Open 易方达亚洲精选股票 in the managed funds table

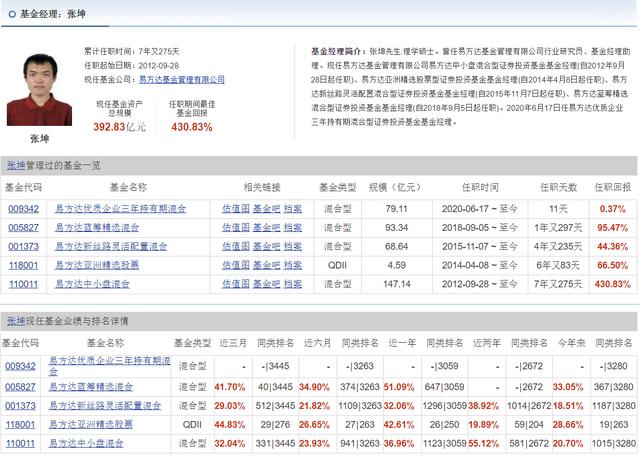pos(97,265)
